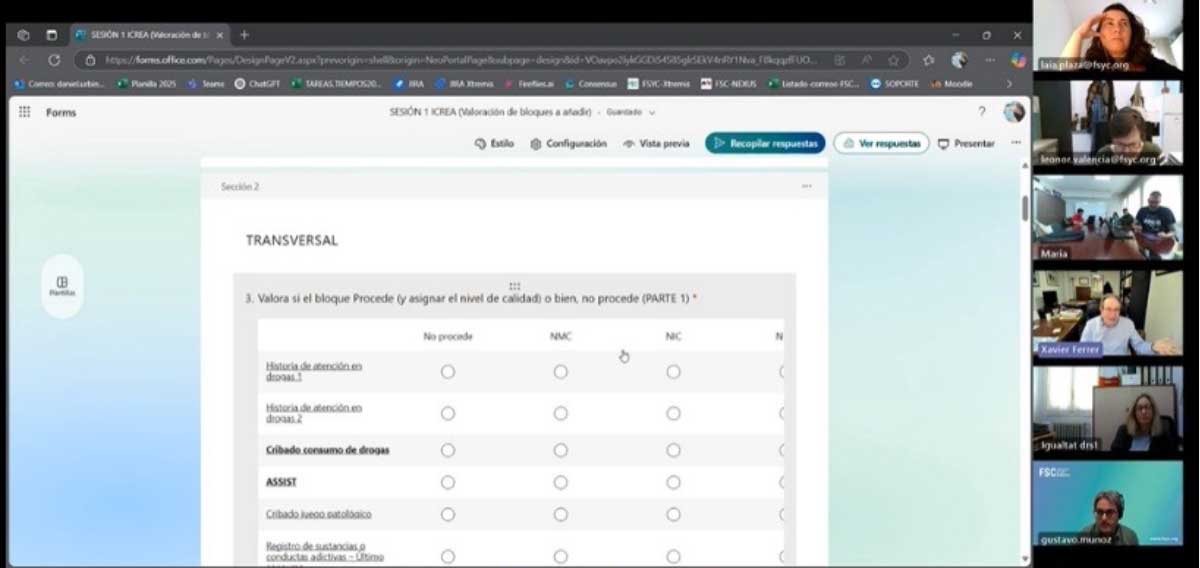Open the Plantilla templates side button
1200x568 pixels.
click(62, 286)
